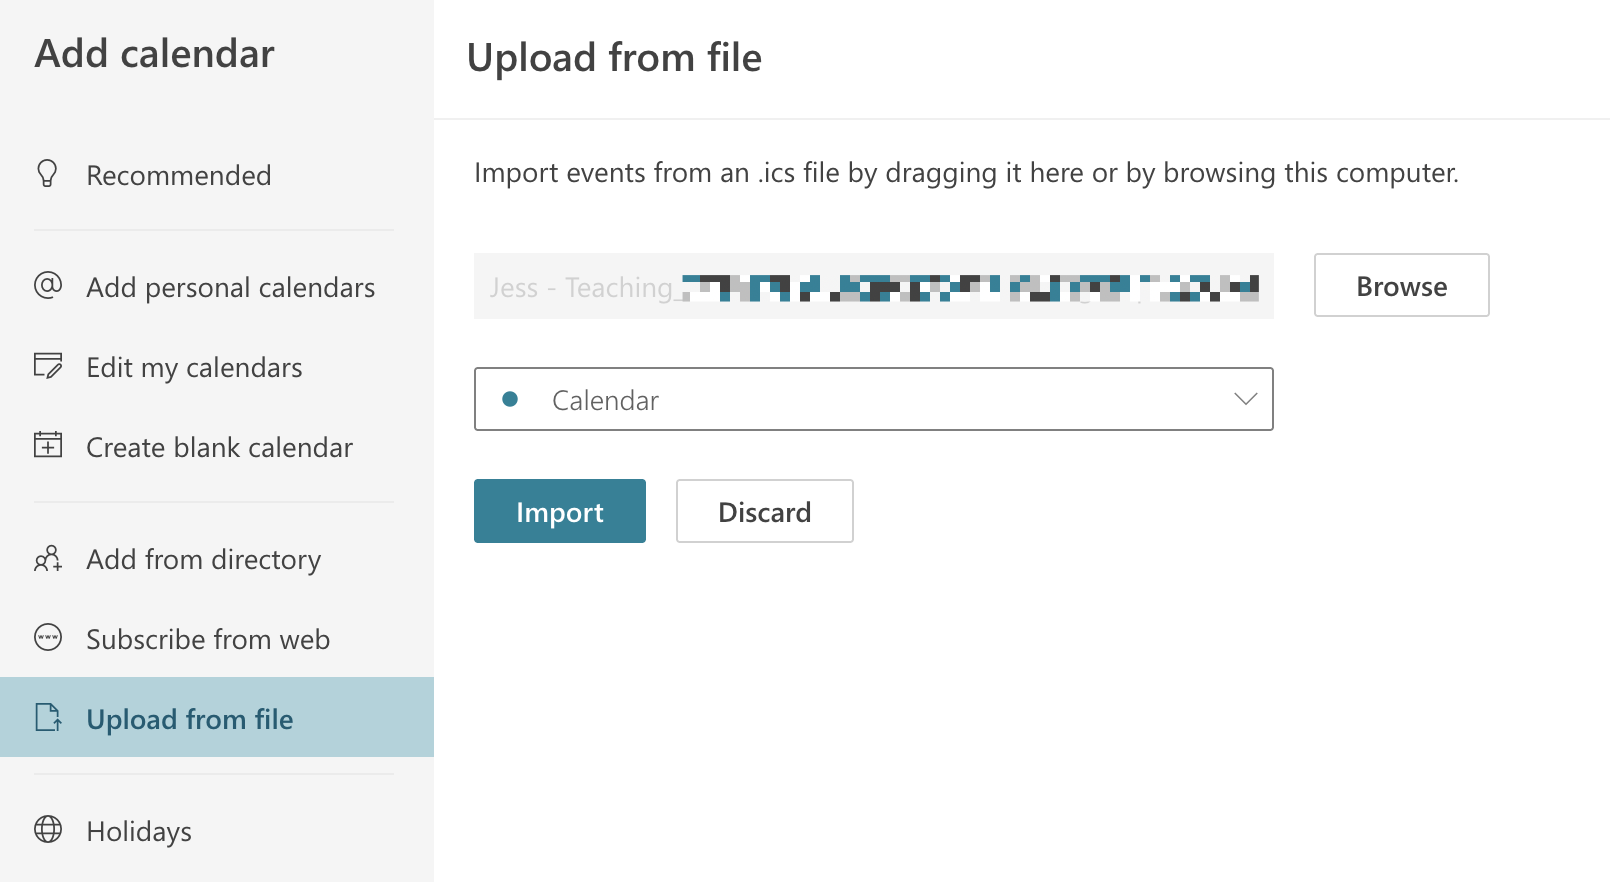
Task: Expand the calendar selection chevron
Action: 1243,399
